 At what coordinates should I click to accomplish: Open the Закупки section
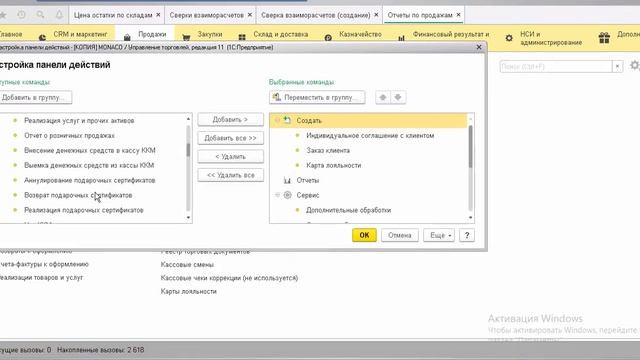pyautogui.click(x=210, y=34)
